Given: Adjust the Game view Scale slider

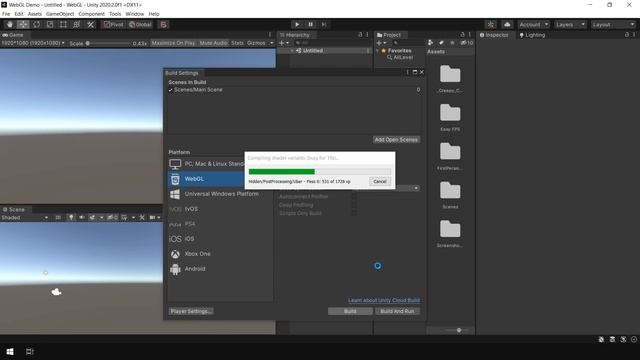Looking at the screenshot, I should [109, 43].
